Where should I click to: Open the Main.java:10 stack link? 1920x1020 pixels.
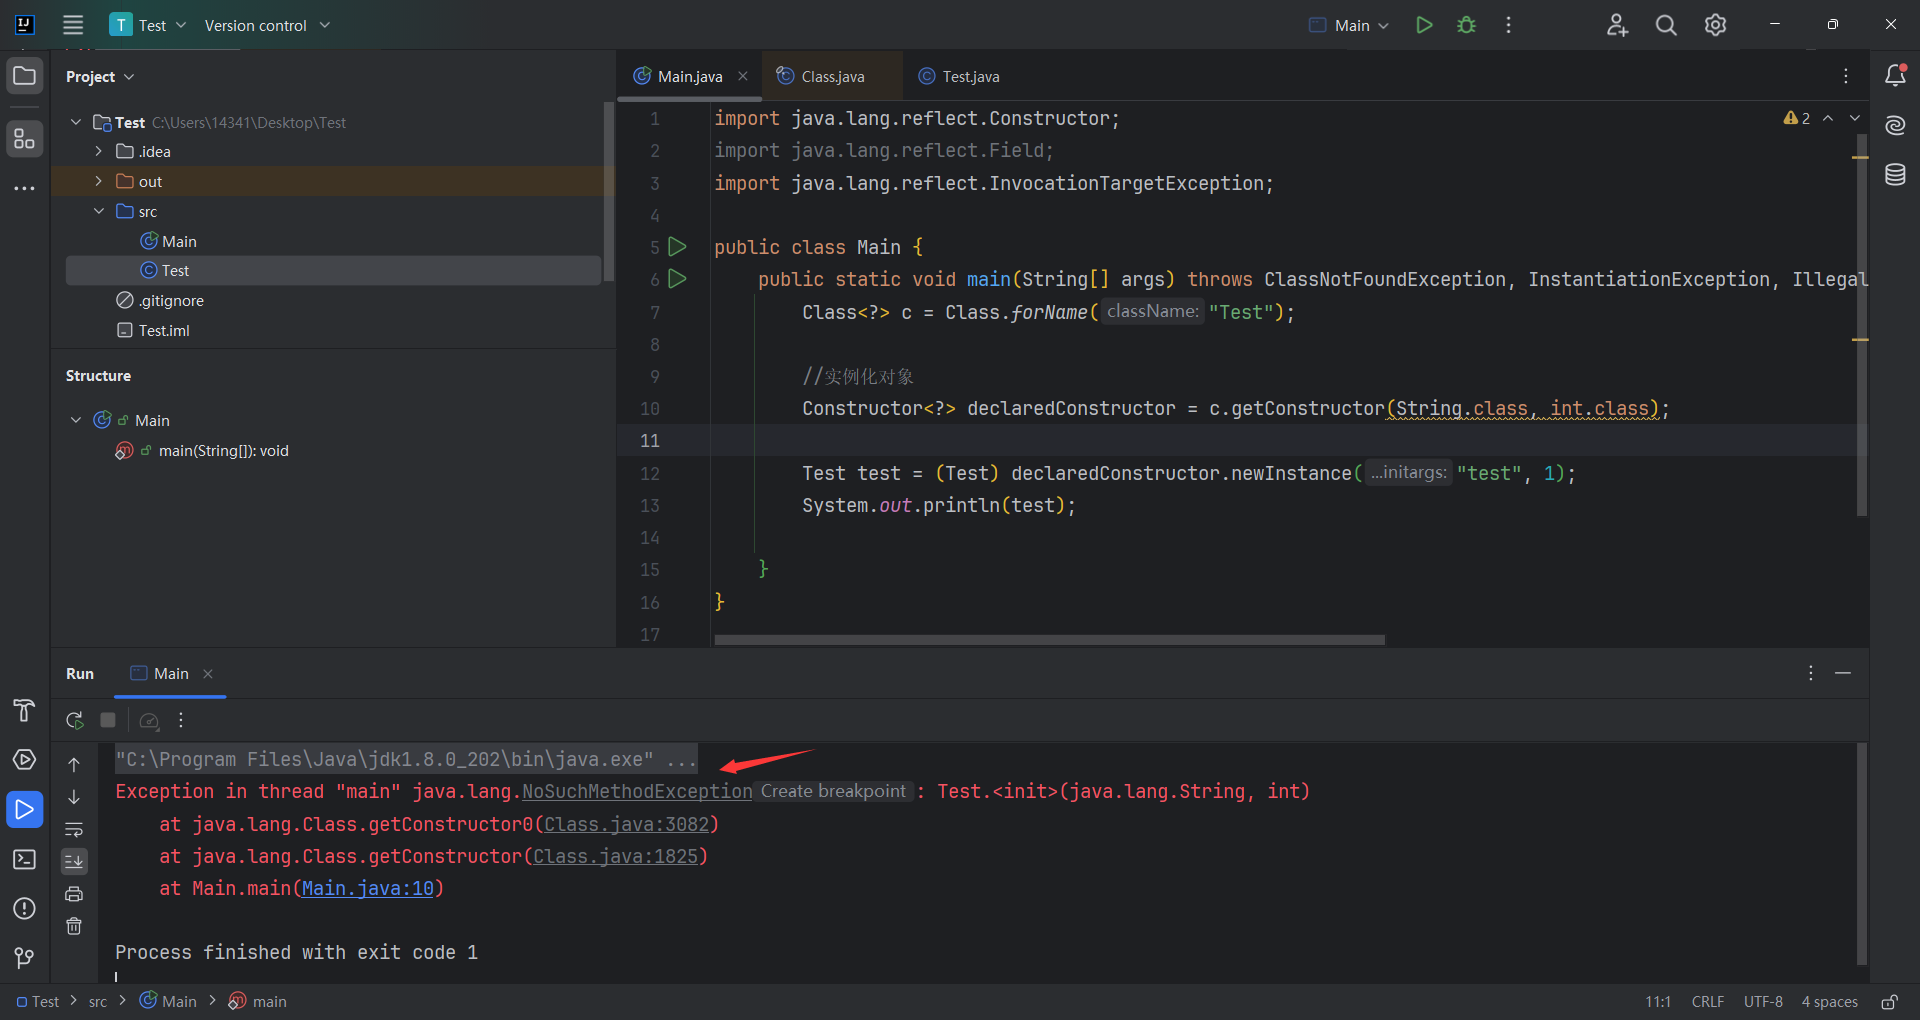point(368,888)
